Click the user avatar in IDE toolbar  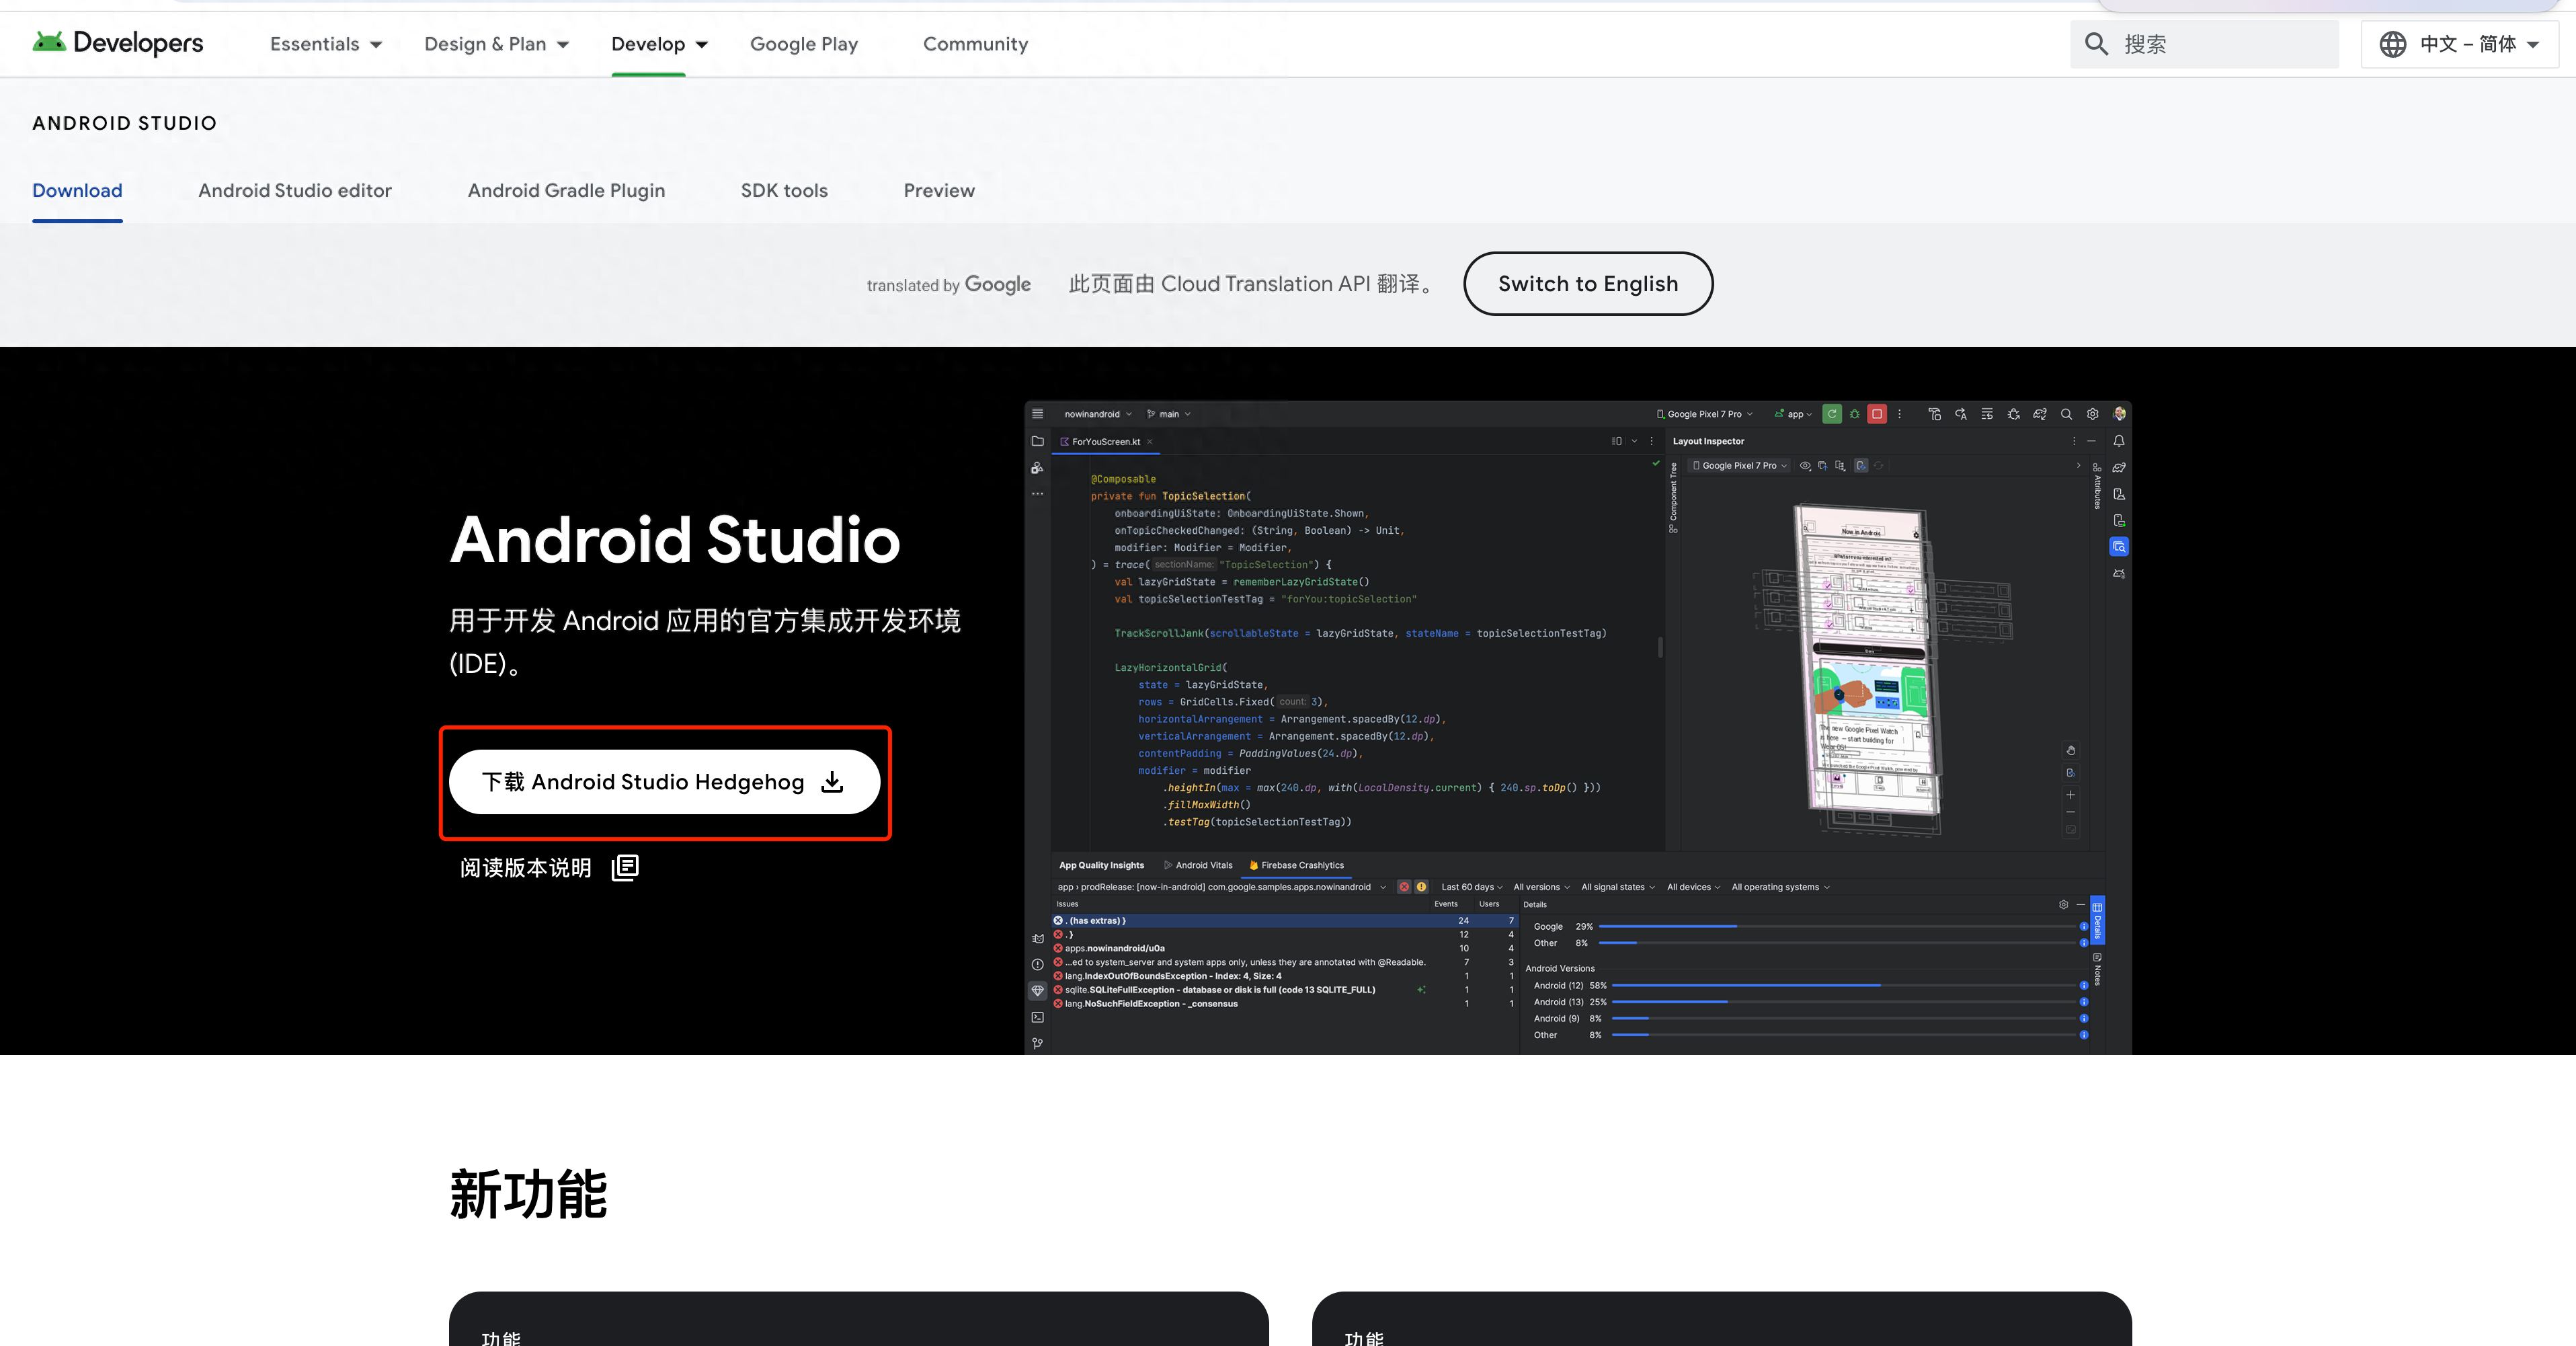(x=2119, y=414)
